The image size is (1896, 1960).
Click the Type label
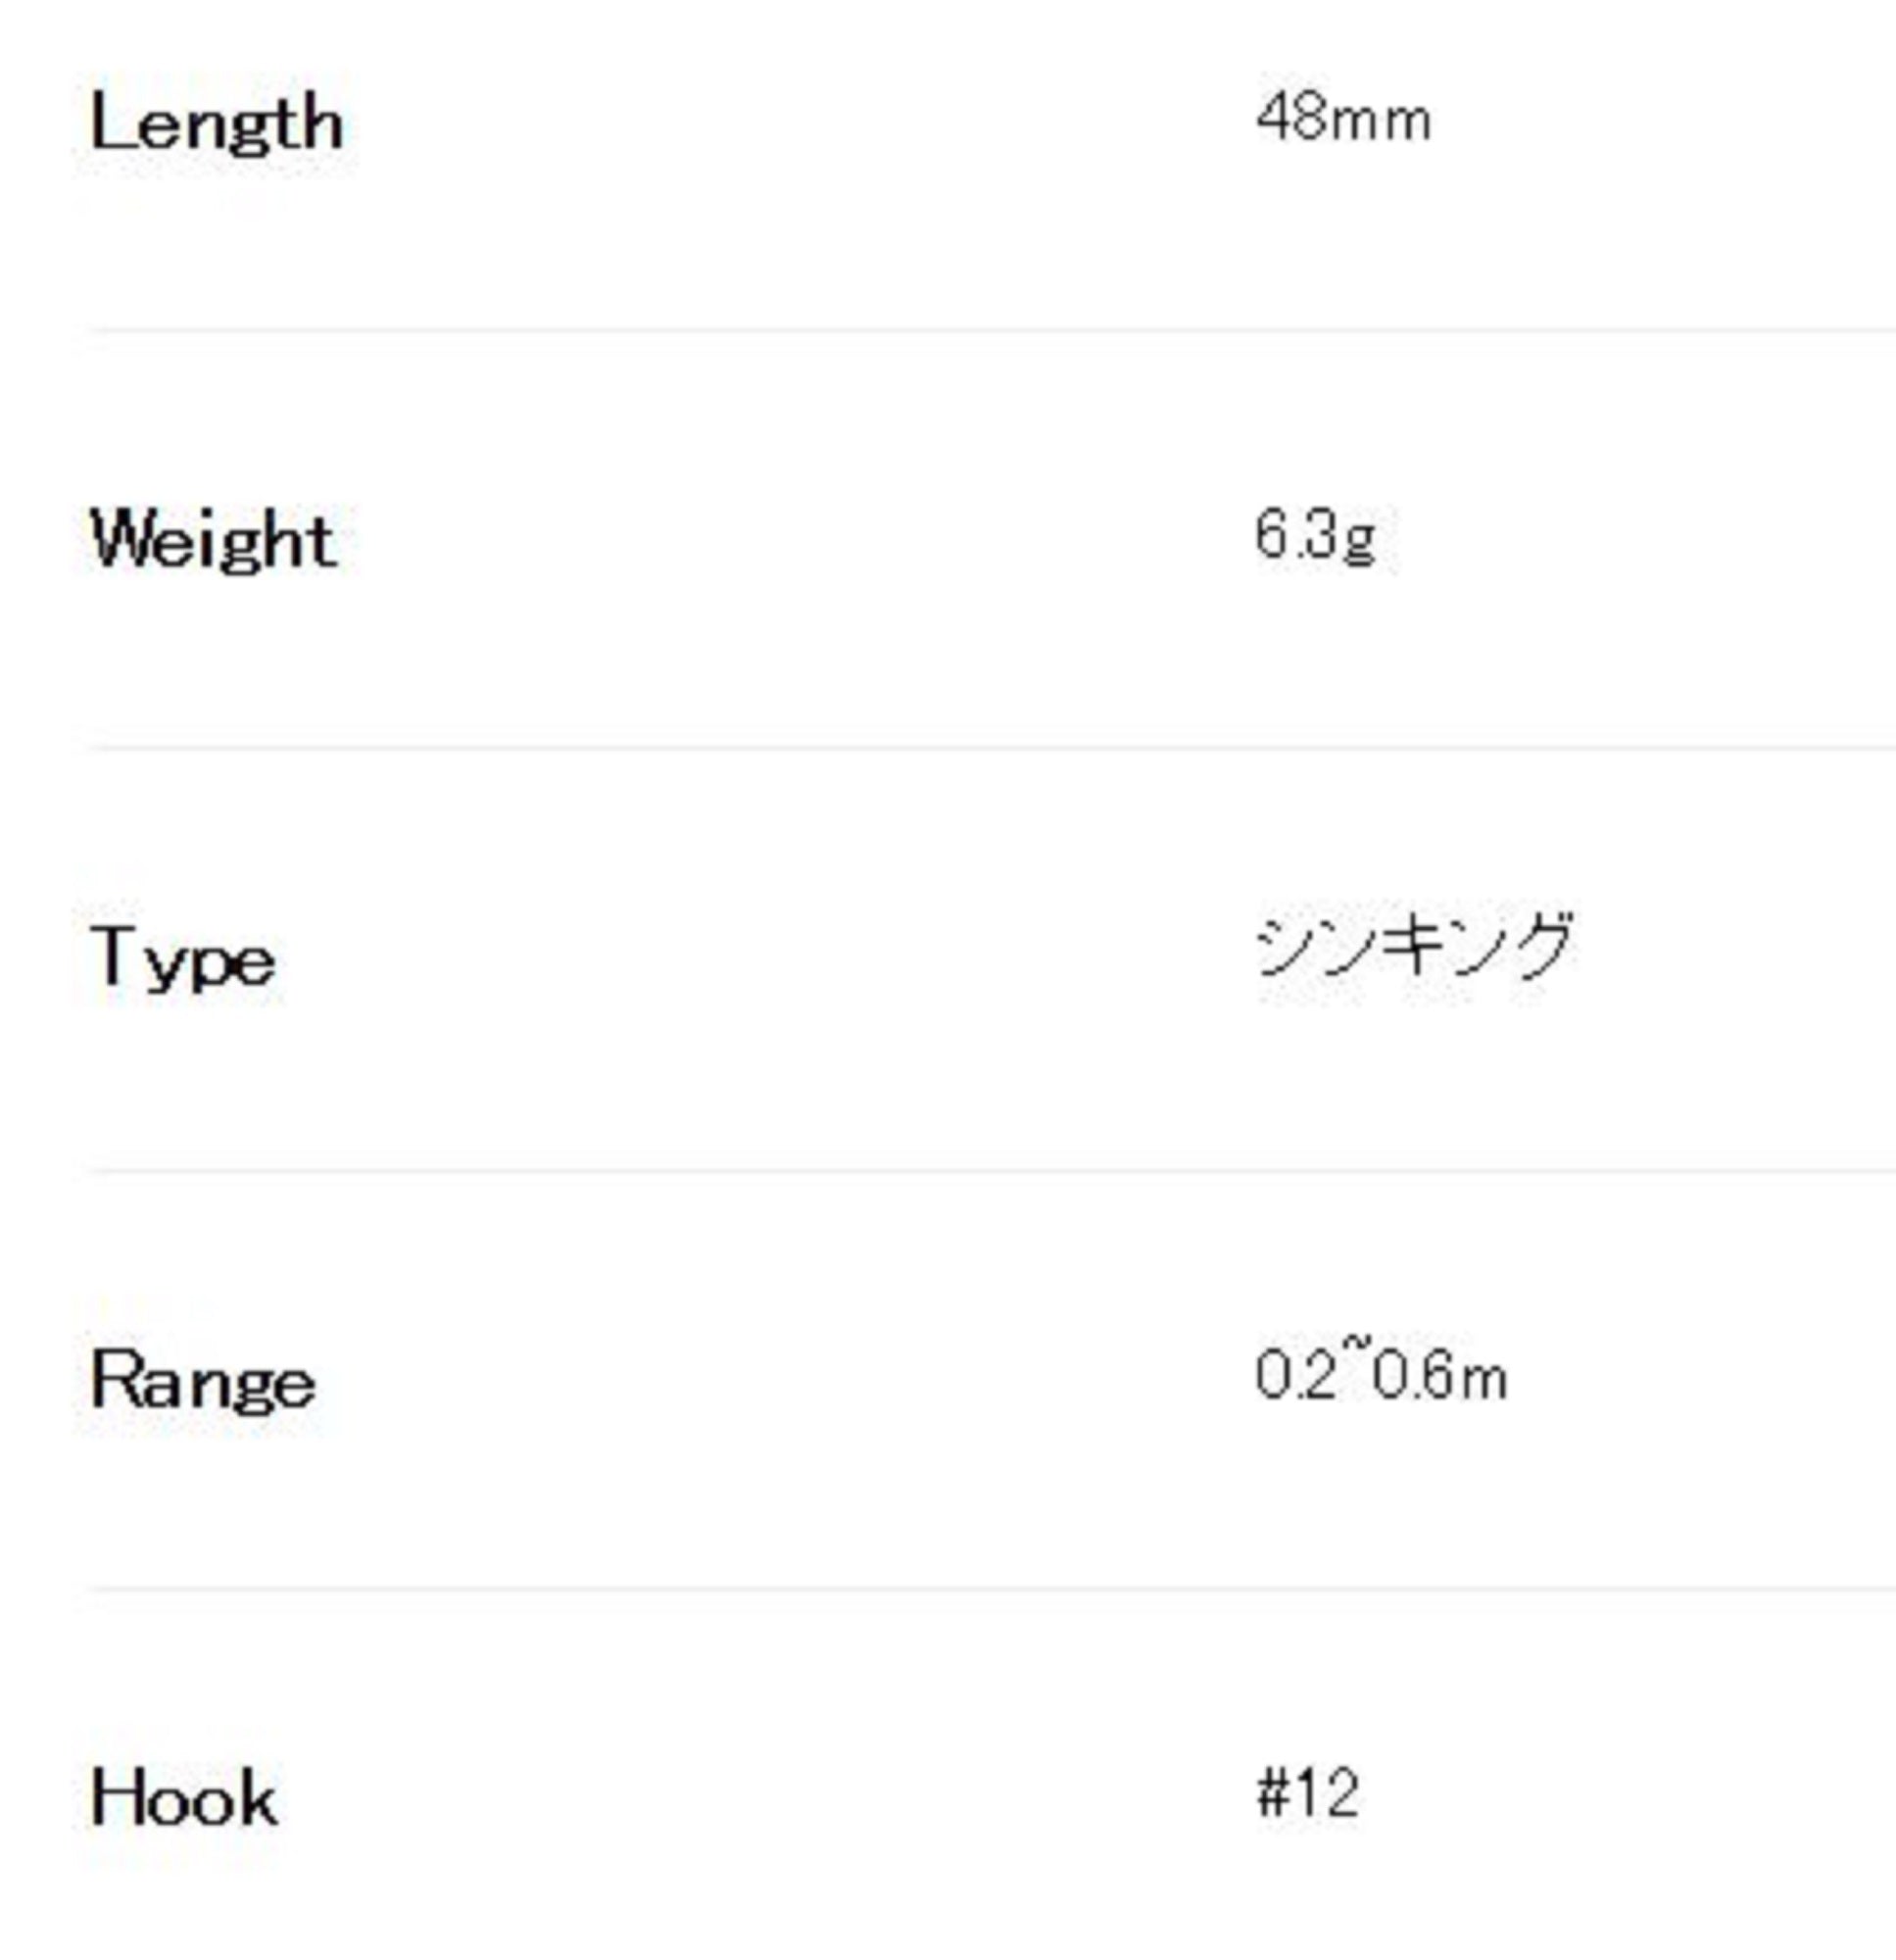pos(183,960)
